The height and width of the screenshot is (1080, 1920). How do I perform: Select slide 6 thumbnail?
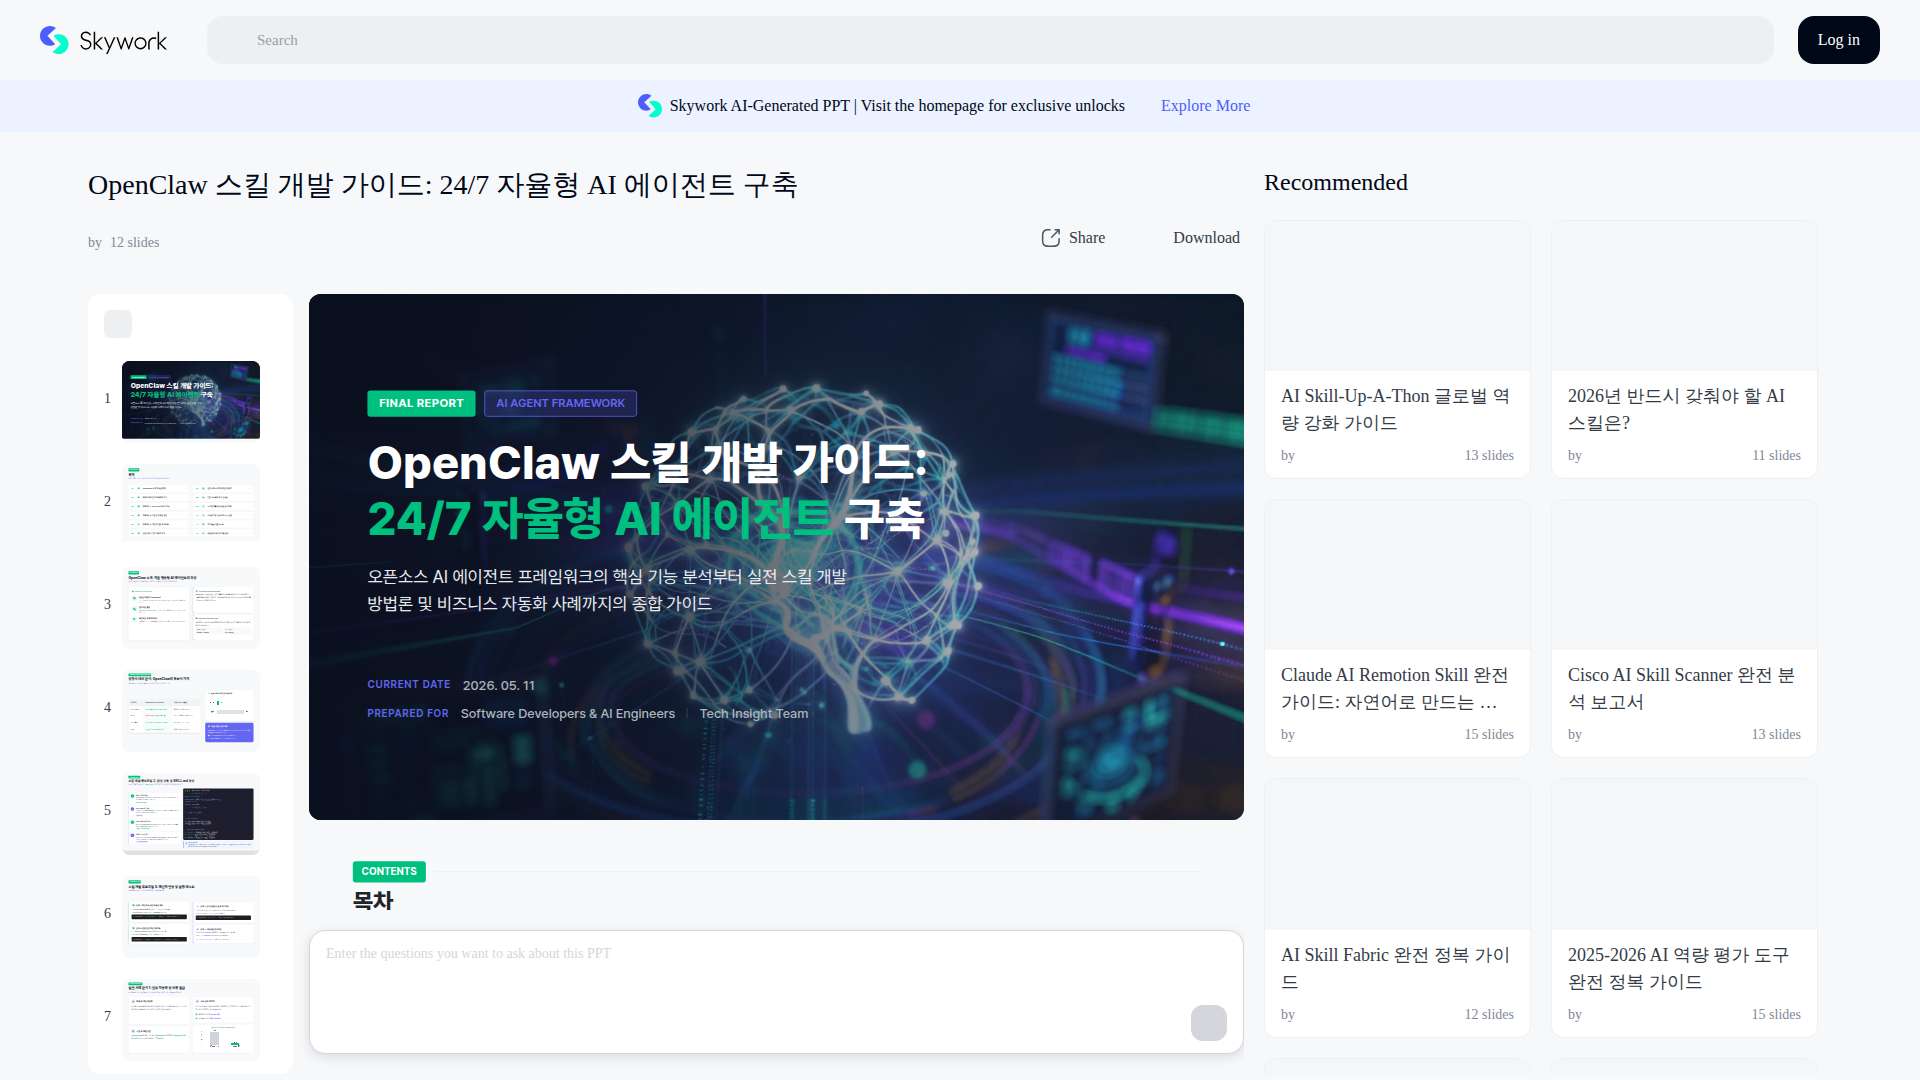point(191,915)
